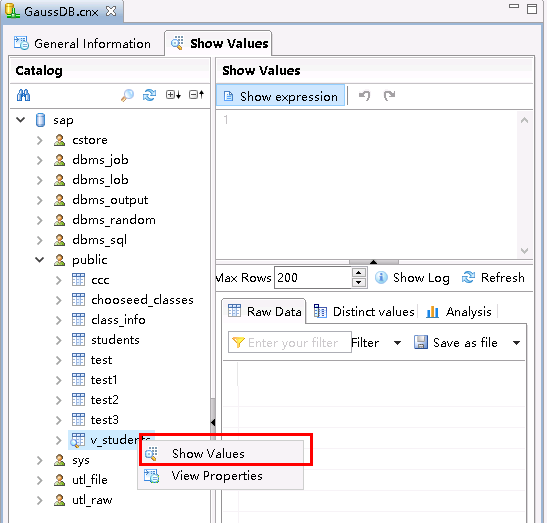Click the expand all icon in Catalog toolbar
This screenshot has height=523, width=547.
pos(173,95)
